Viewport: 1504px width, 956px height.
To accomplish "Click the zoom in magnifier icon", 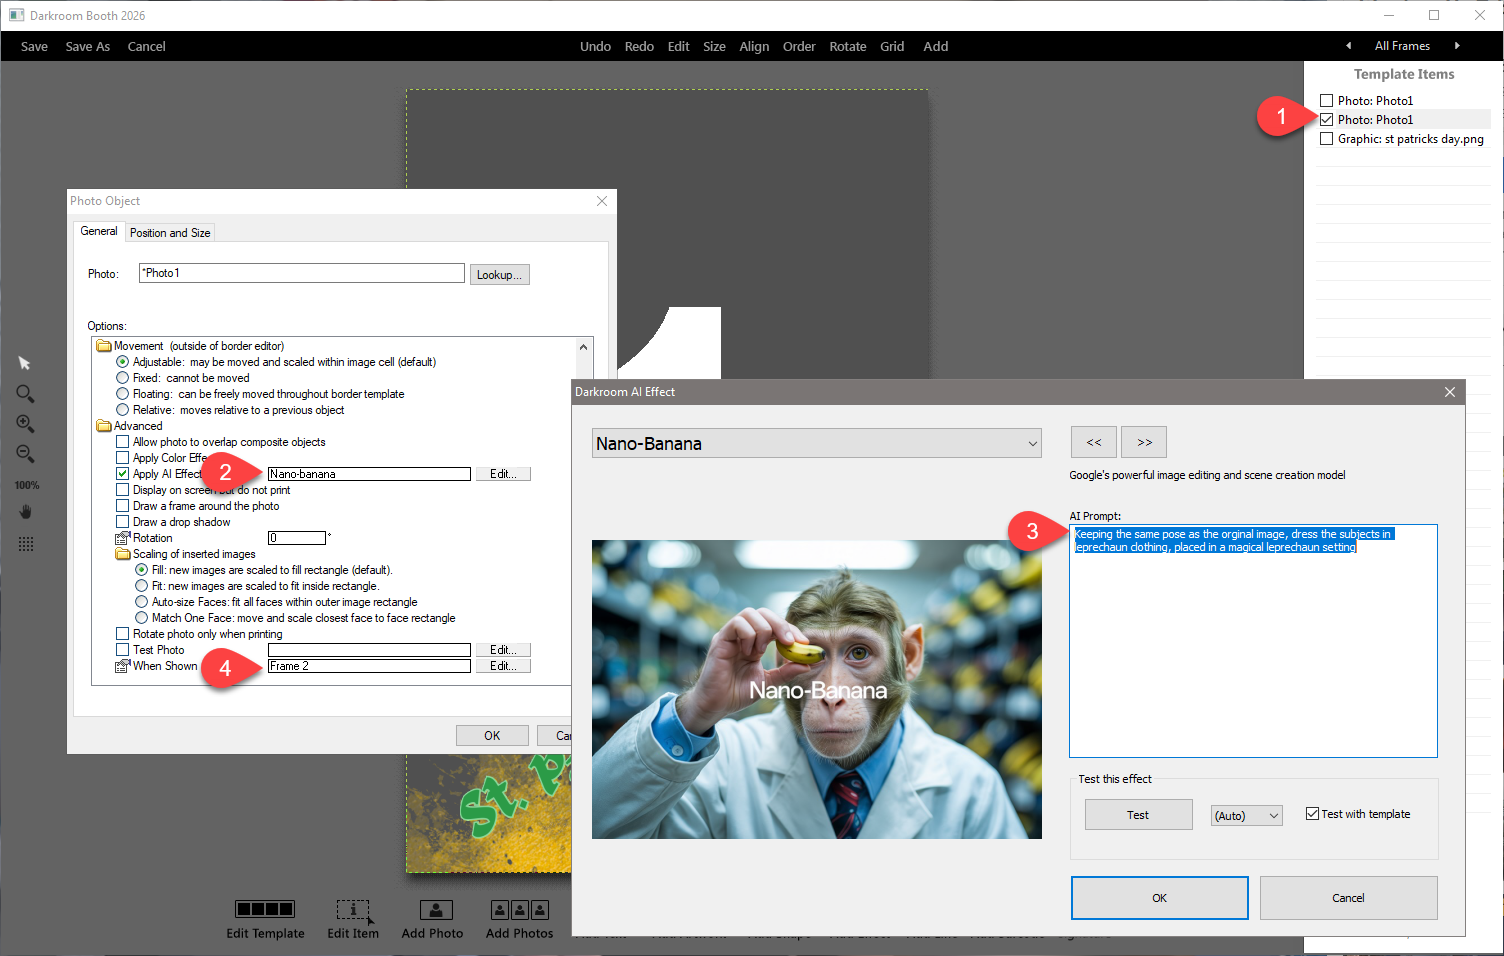I will click(25, 424).
